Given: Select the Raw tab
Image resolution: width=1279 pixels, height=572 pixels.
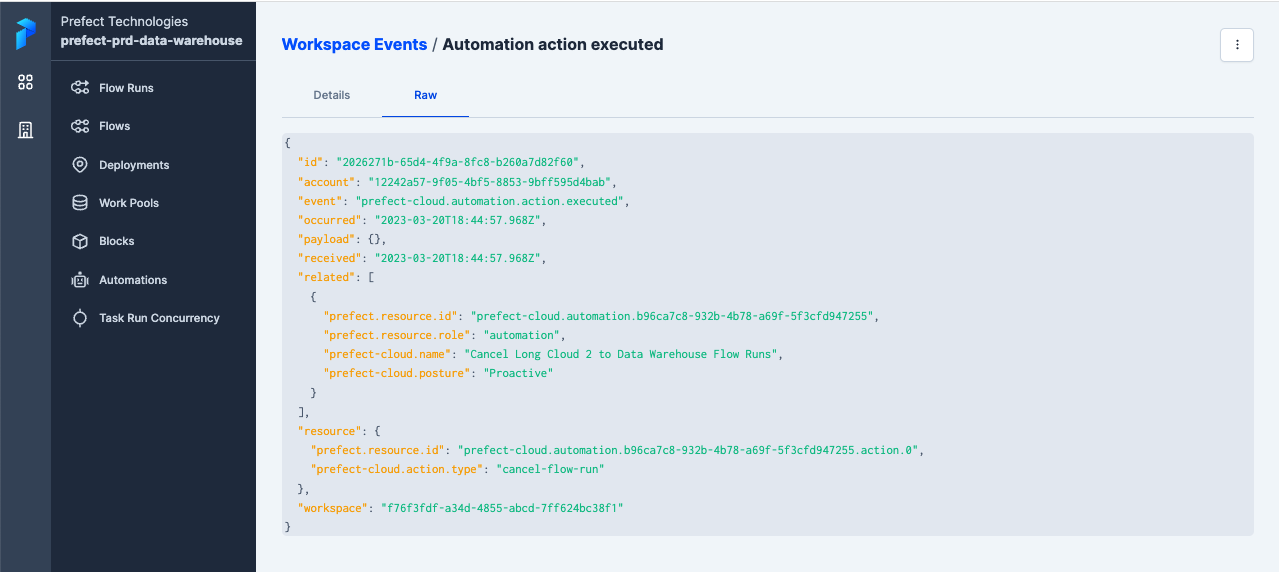Looking at the screenshot, I should pos(426,95).
